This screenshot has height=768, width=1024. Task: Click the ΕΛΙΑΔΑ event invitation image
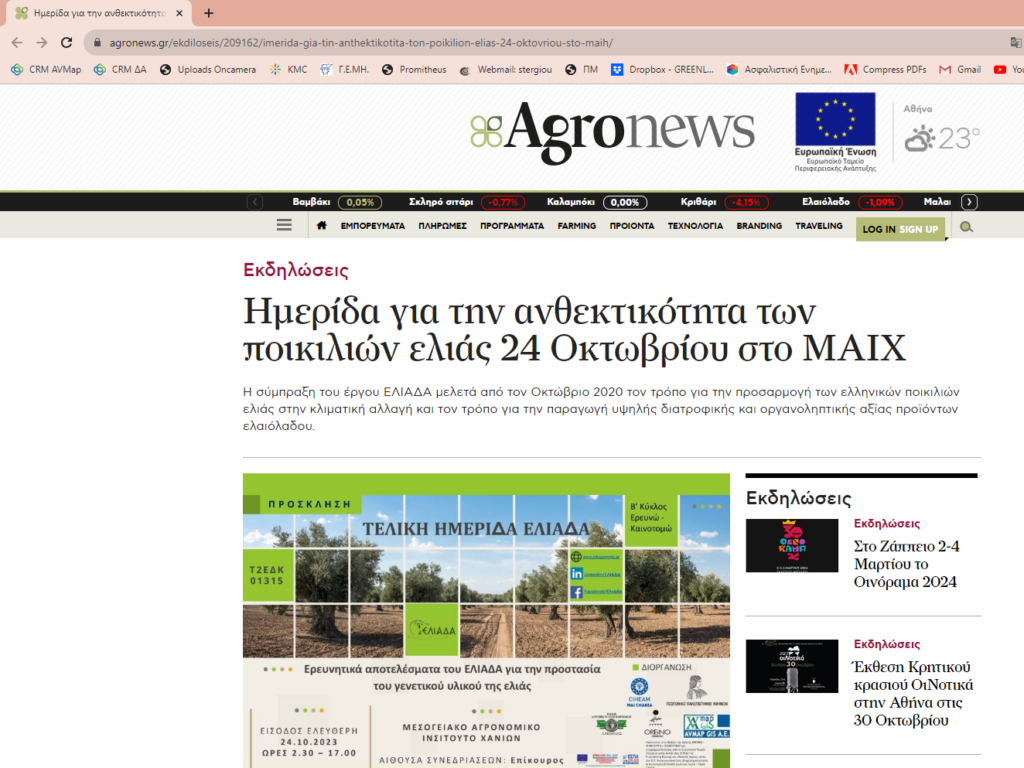tap(486, 620)
